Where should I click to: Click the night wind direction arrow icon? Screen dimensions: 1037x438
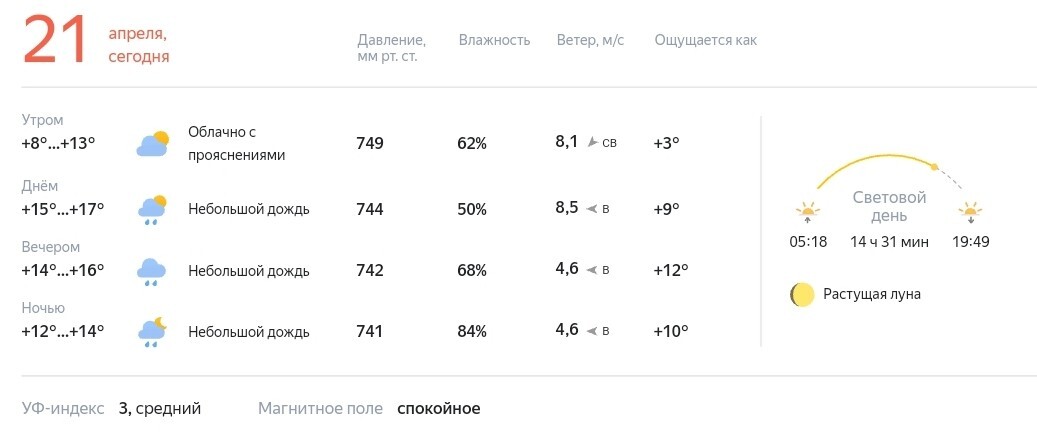[x=593, y=331]
